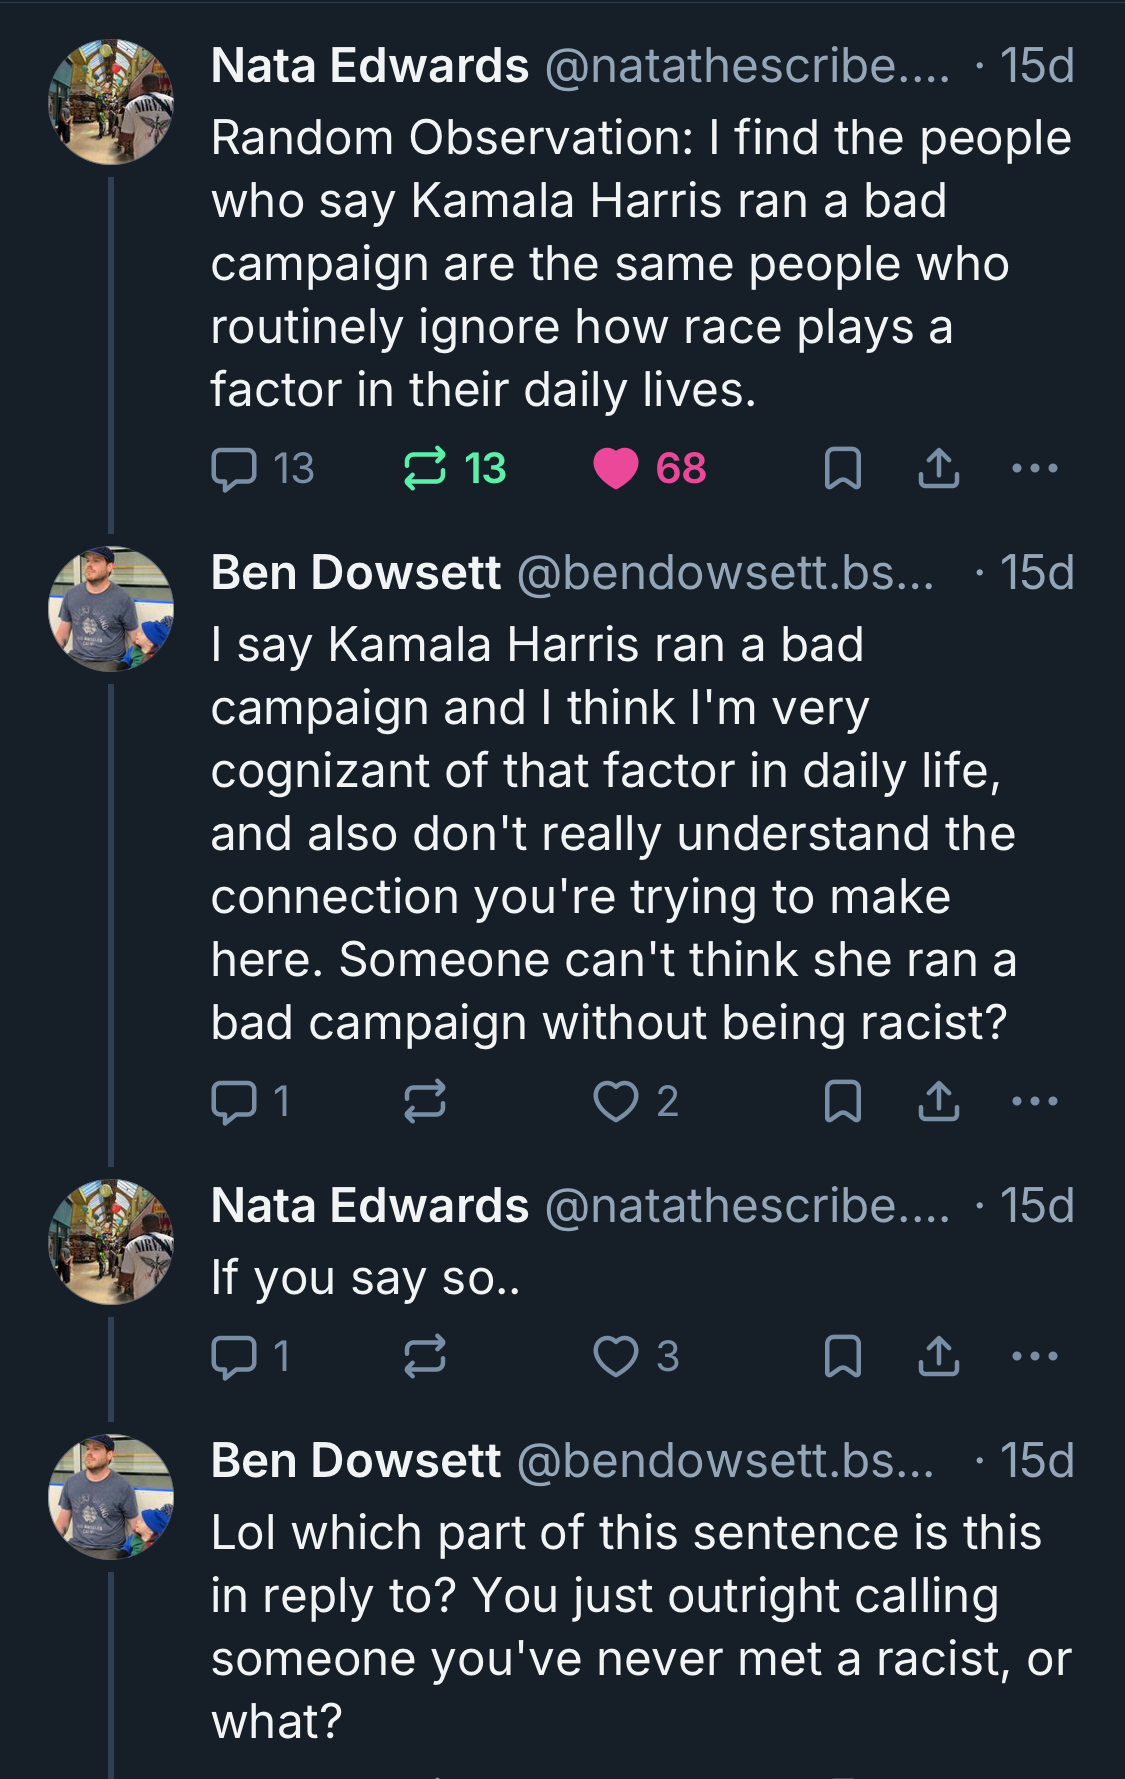Image resolution: width=1125 pixels, height=1779 pixels.
Task: Open Ben Dowsett's profile from his last reply
Action: 356,1461
